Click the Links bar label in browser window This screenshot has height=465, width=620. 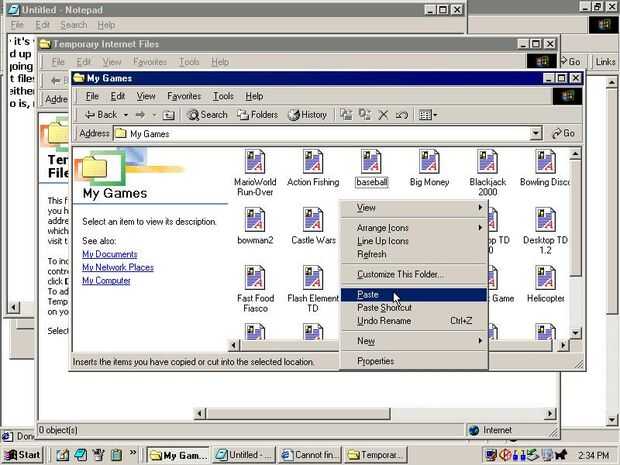tap(605, 62)
